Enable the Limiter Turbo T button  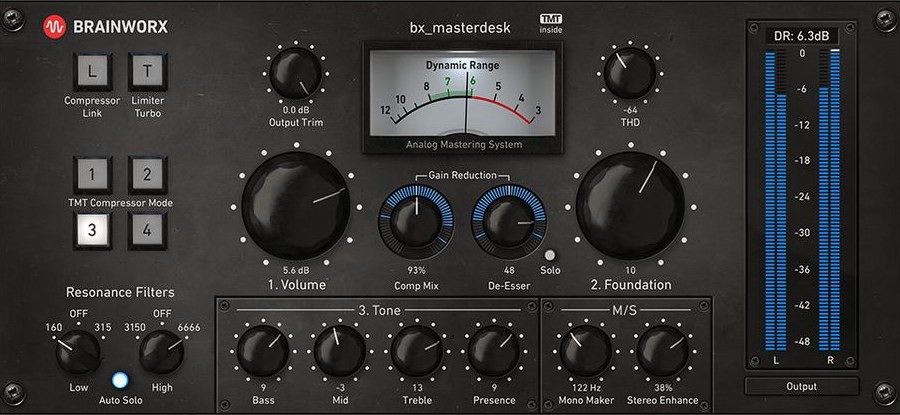[148, 72]
